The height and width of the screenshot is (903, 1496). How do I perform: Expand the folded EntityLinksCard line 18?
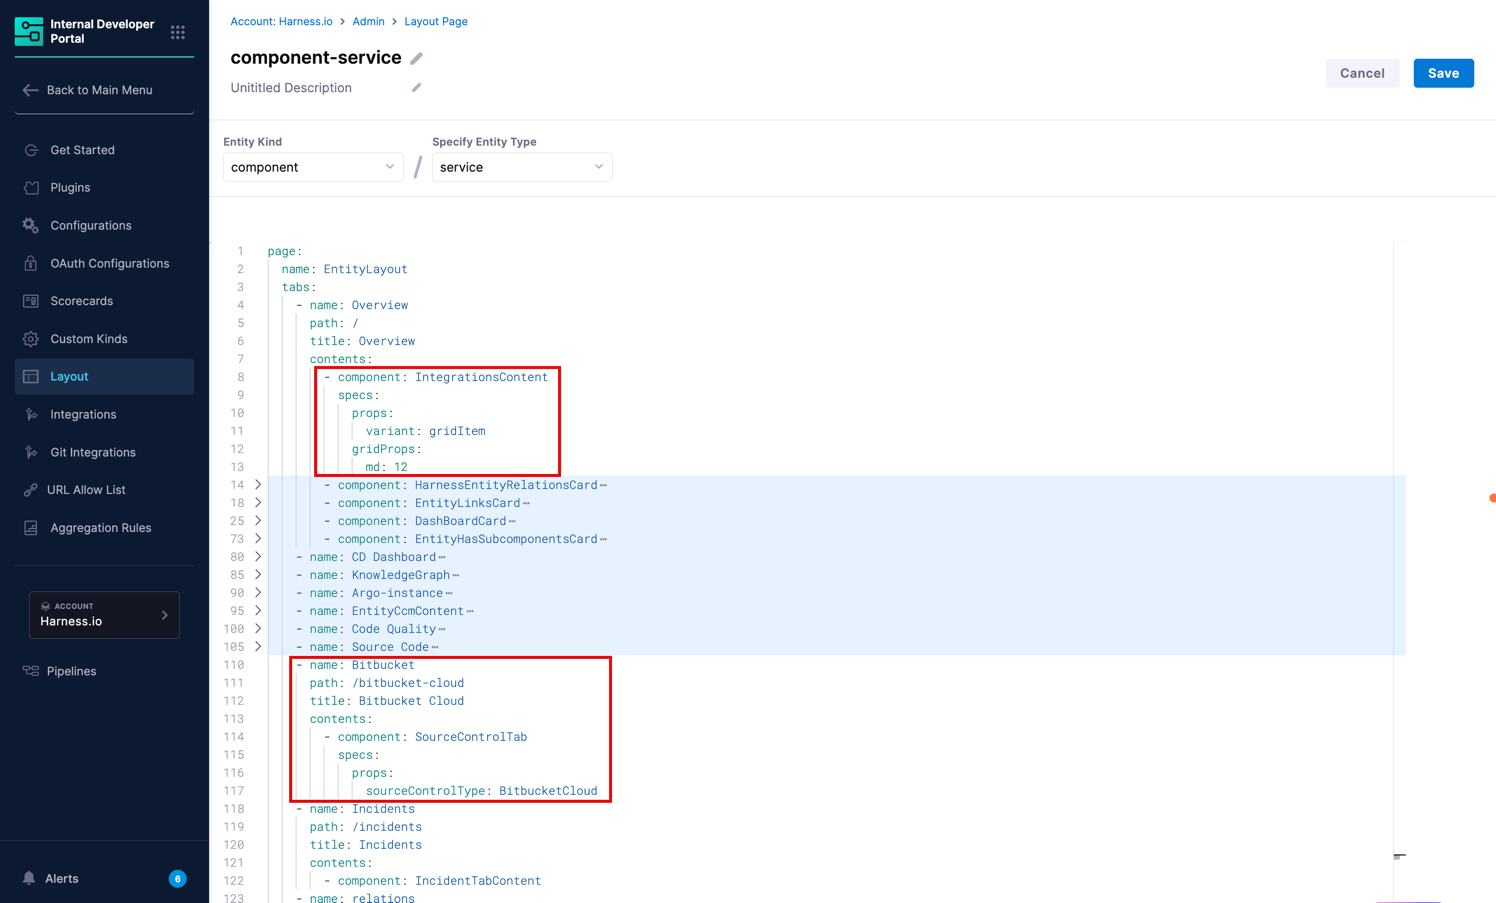pyautogui.click(x=258, y=503)
